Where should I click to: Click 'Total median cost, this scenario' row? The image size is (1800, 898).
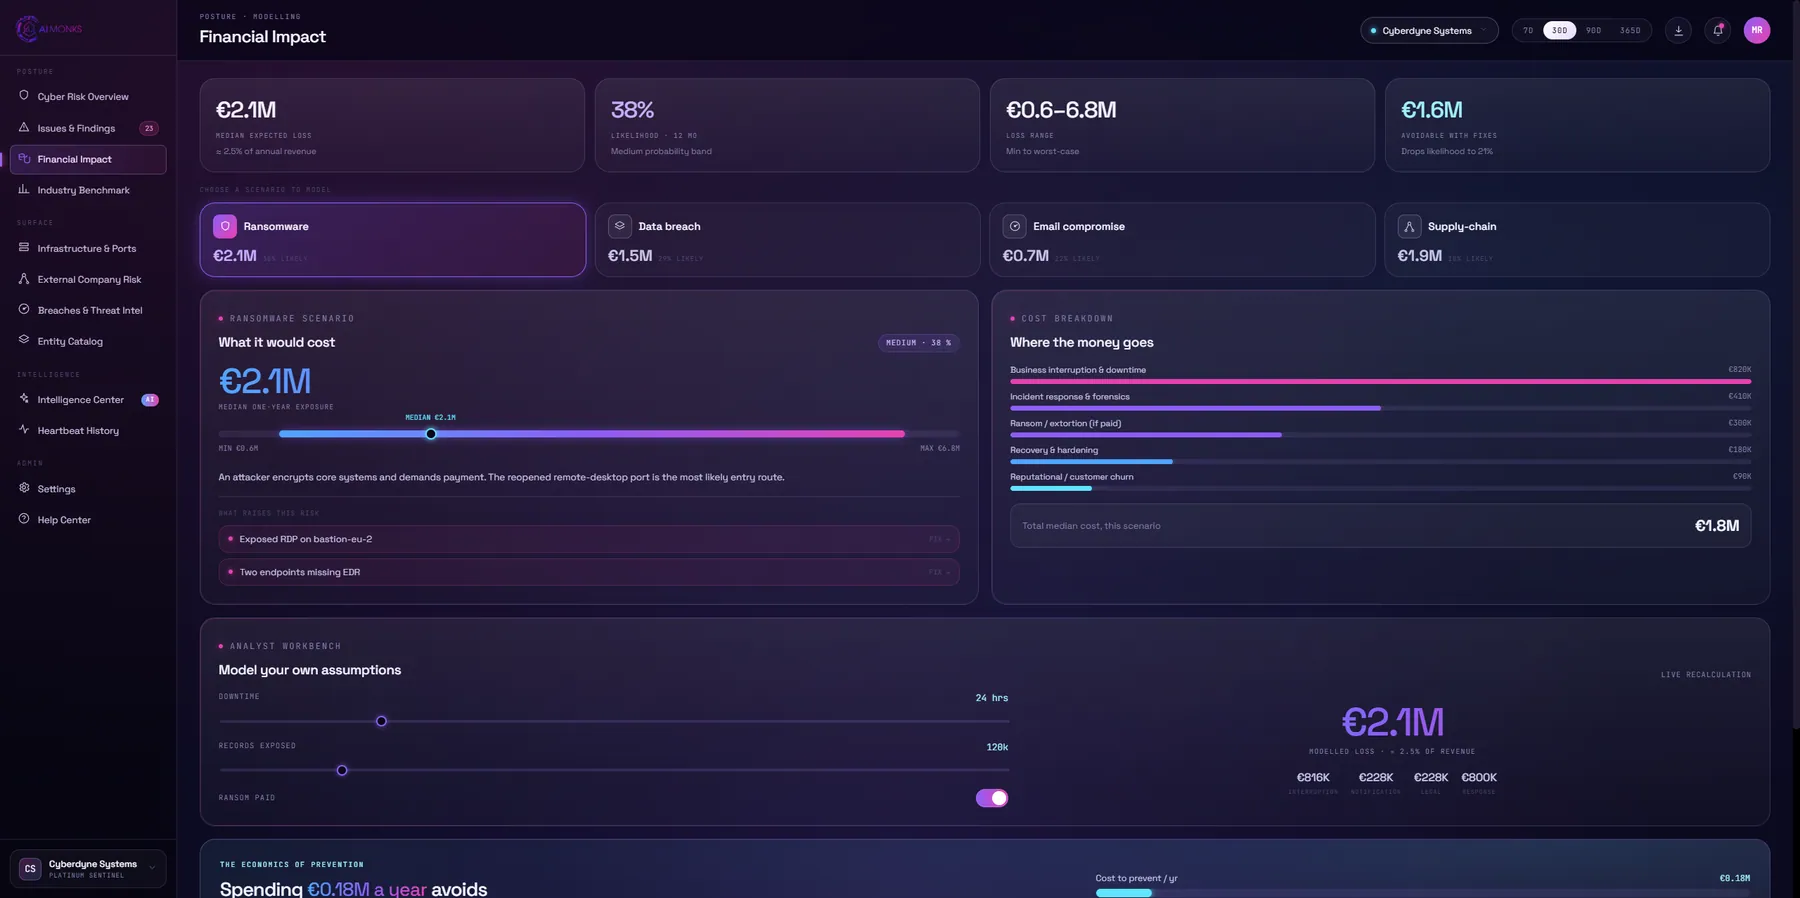[1380, 526]
